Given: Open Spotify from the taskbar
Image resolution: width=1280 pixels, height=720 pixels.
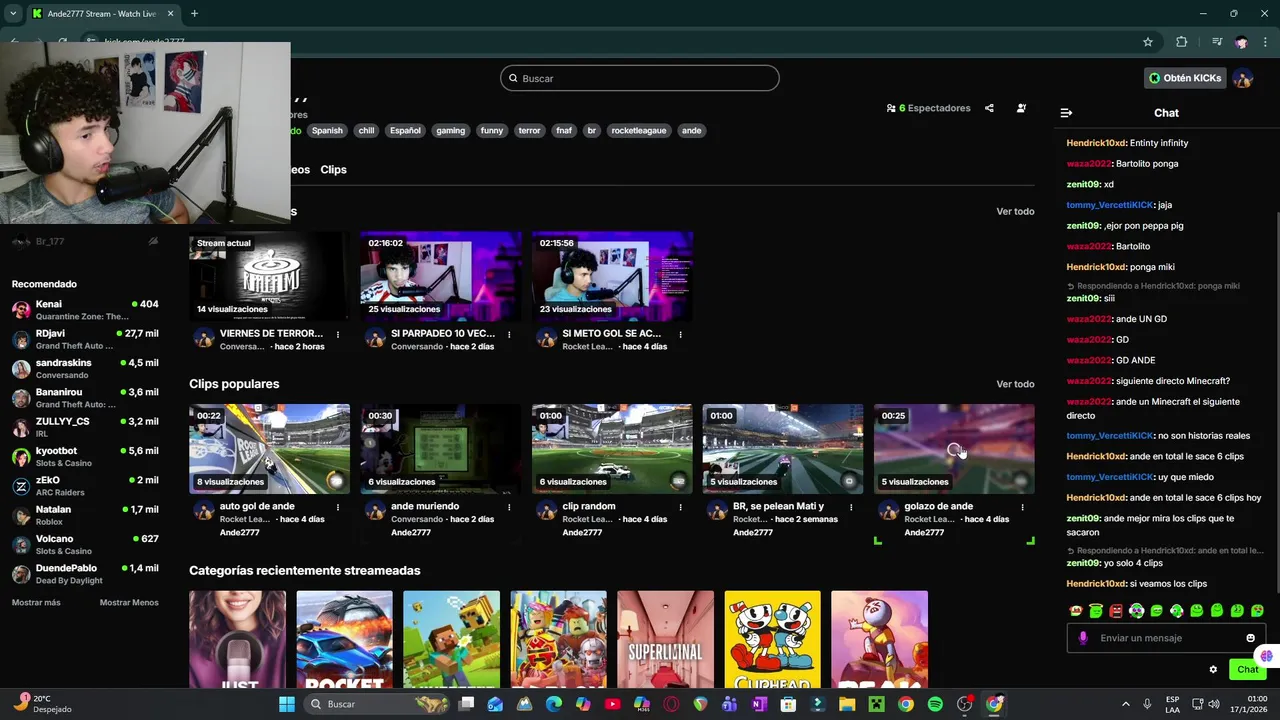Looking at the screenshot, I should click(x=935, y=704).
